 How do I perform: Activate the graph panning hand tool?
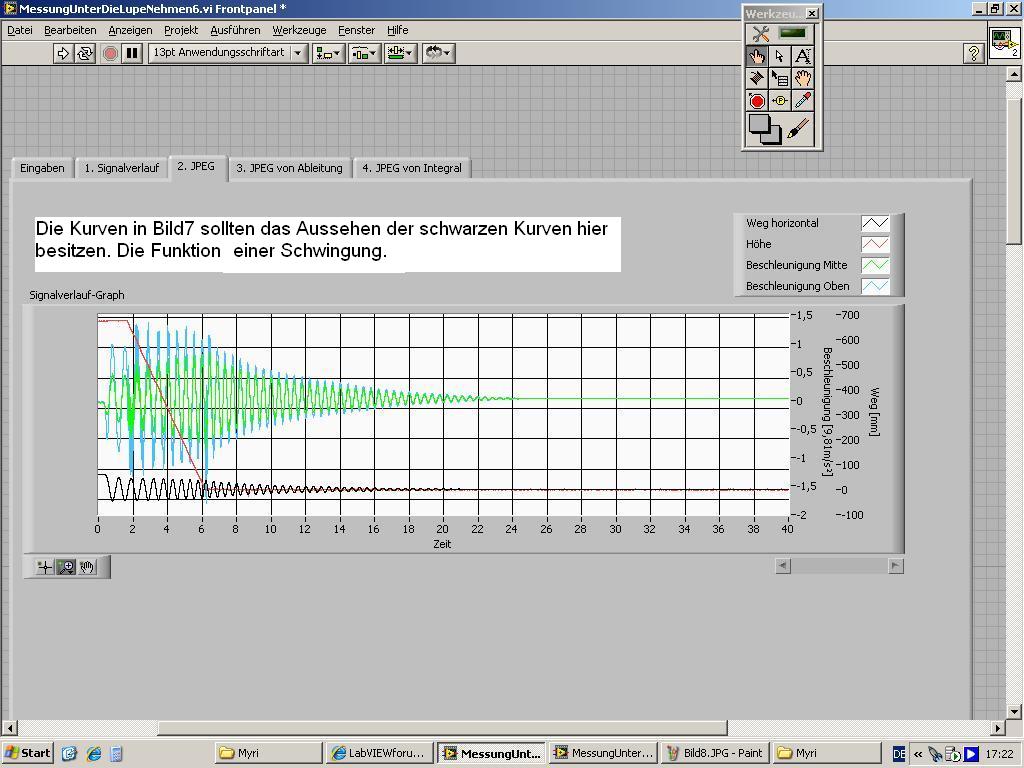88,567
